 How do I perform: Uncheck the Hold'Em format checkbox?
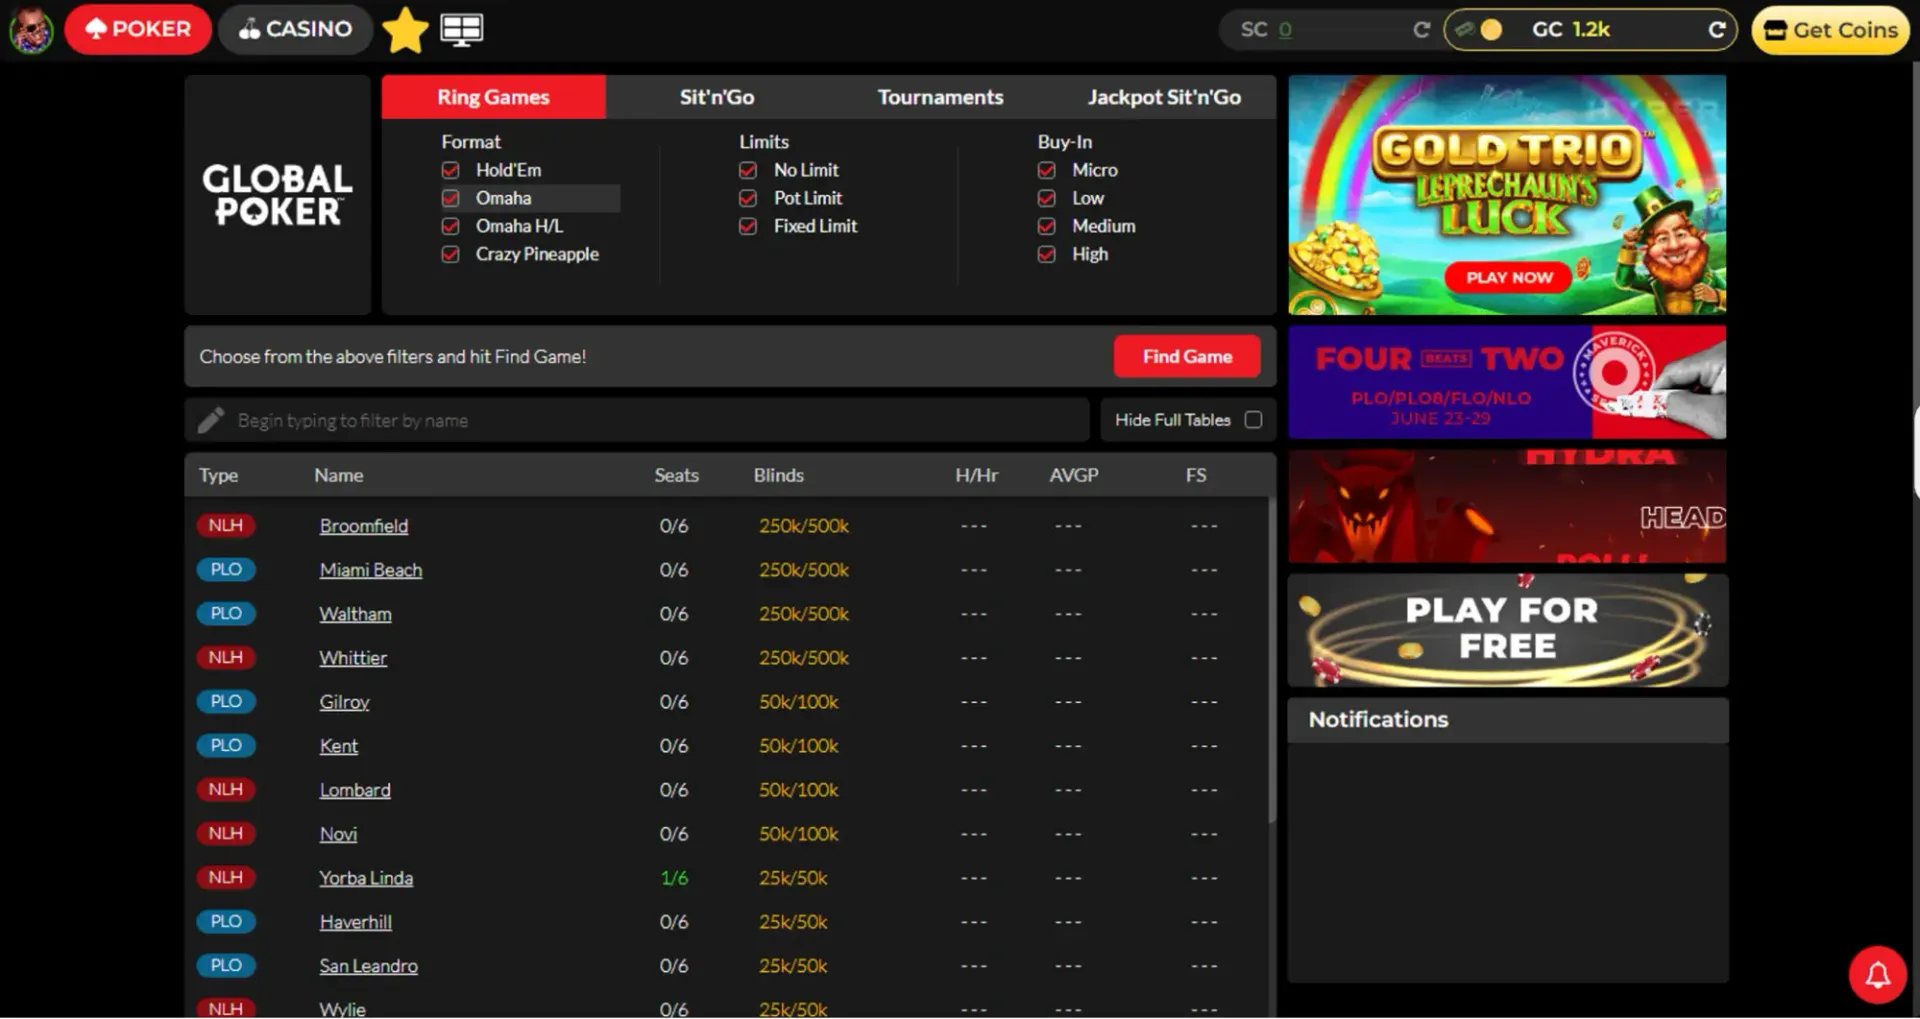451,170
